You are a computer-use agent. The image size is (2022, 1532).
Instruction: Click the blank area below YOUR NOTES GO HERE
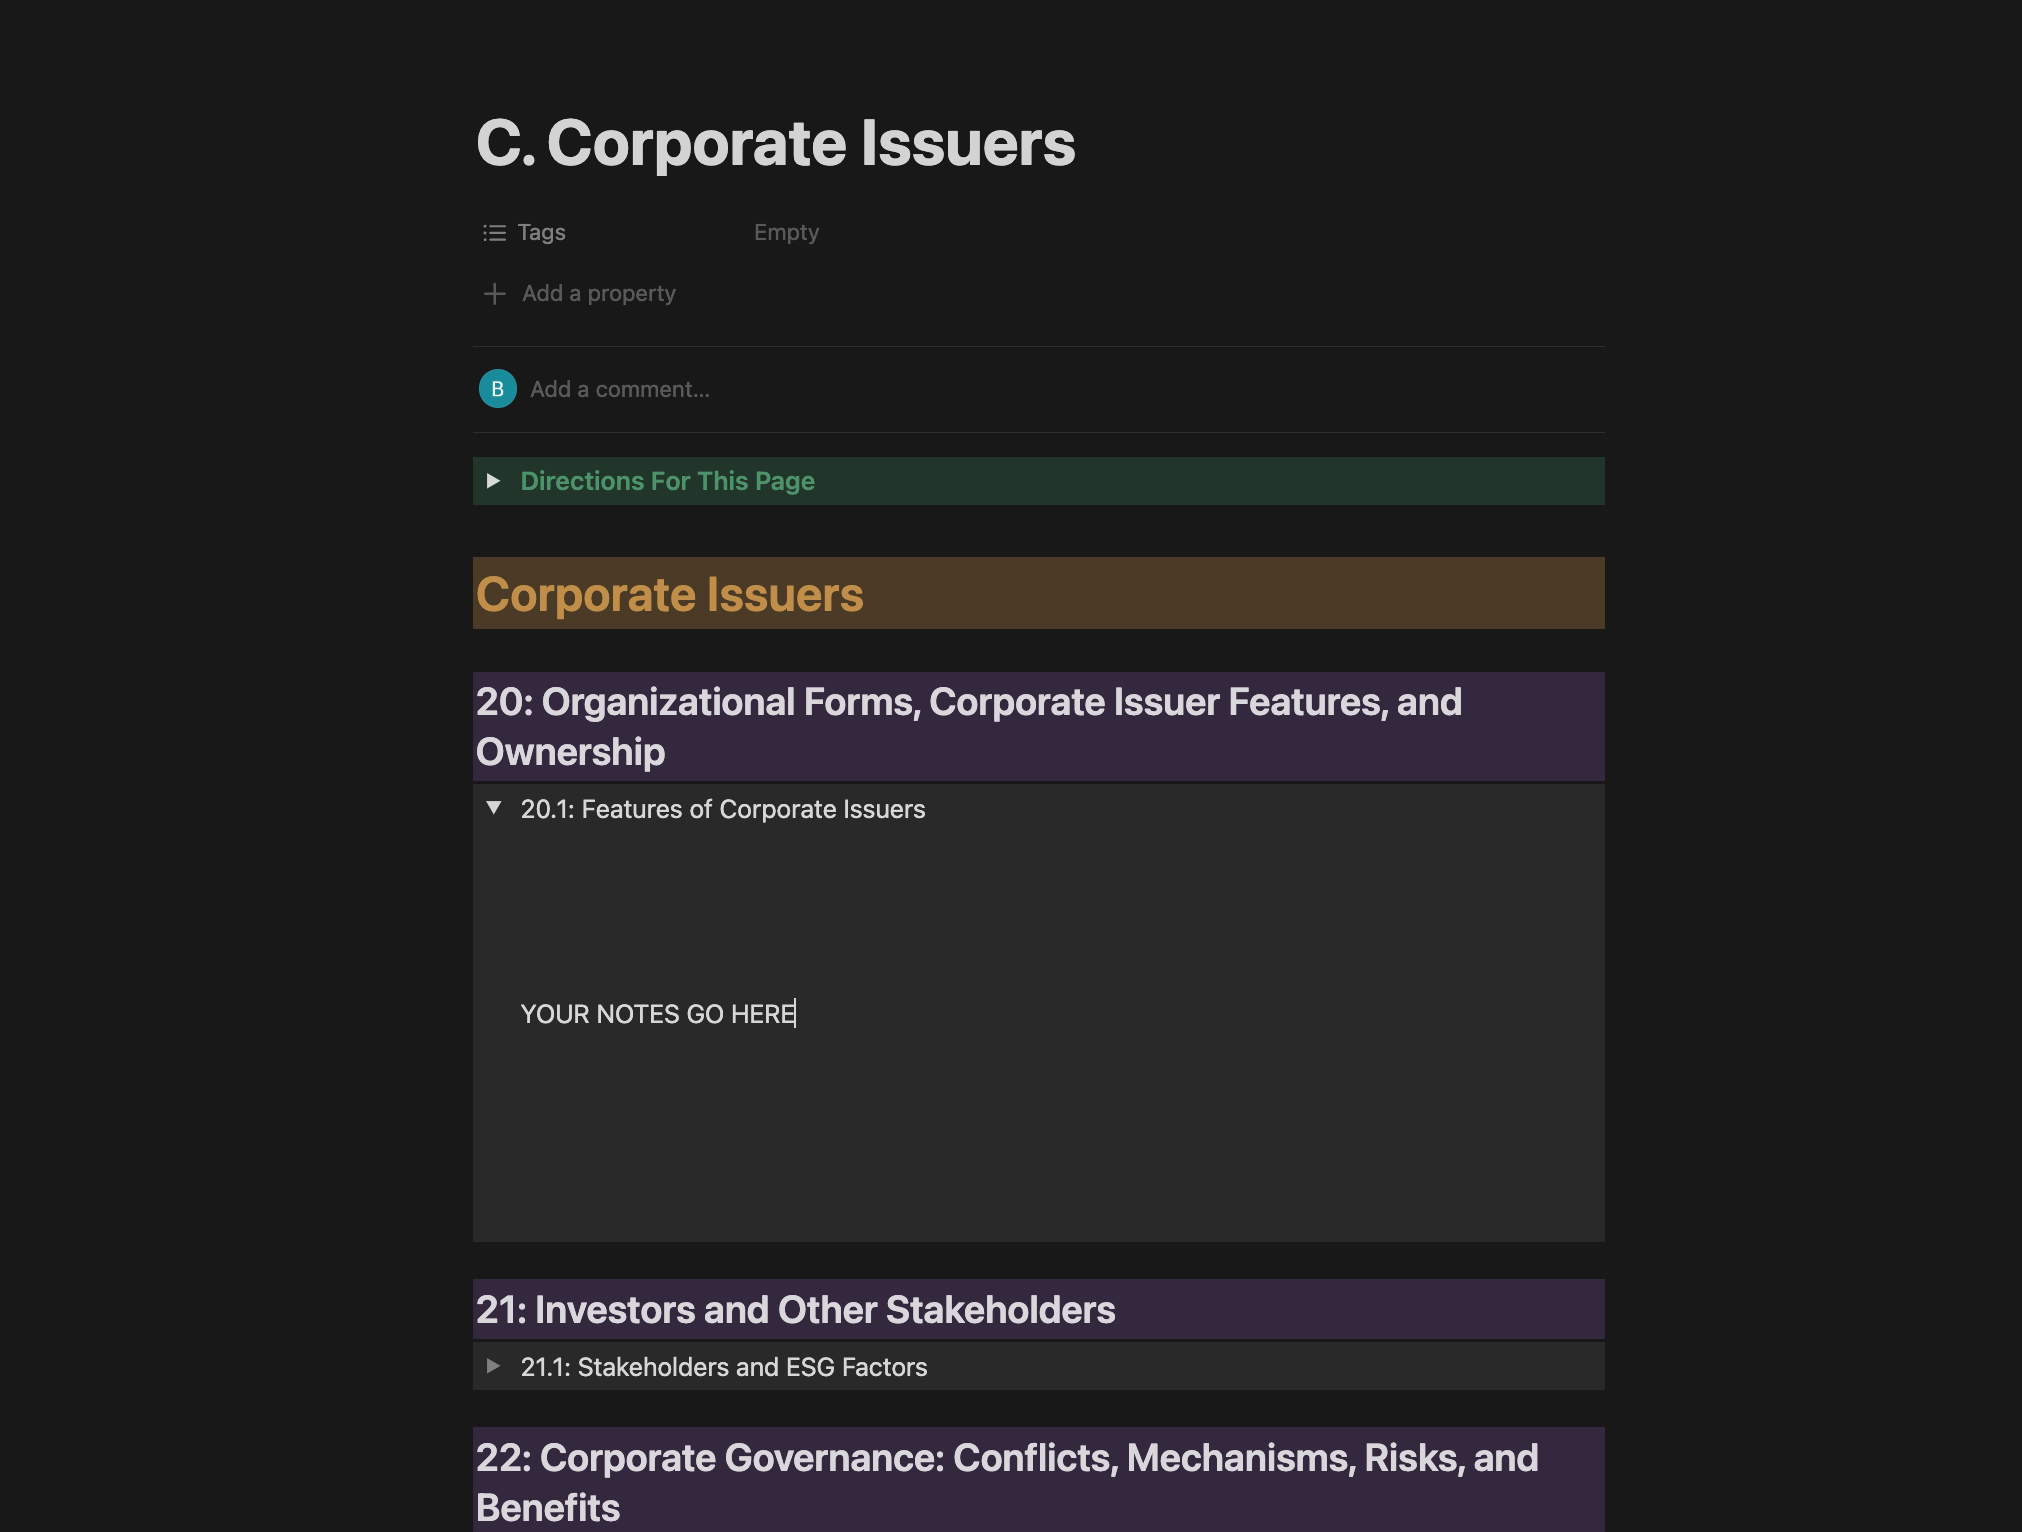(x=1000, y=1140)
